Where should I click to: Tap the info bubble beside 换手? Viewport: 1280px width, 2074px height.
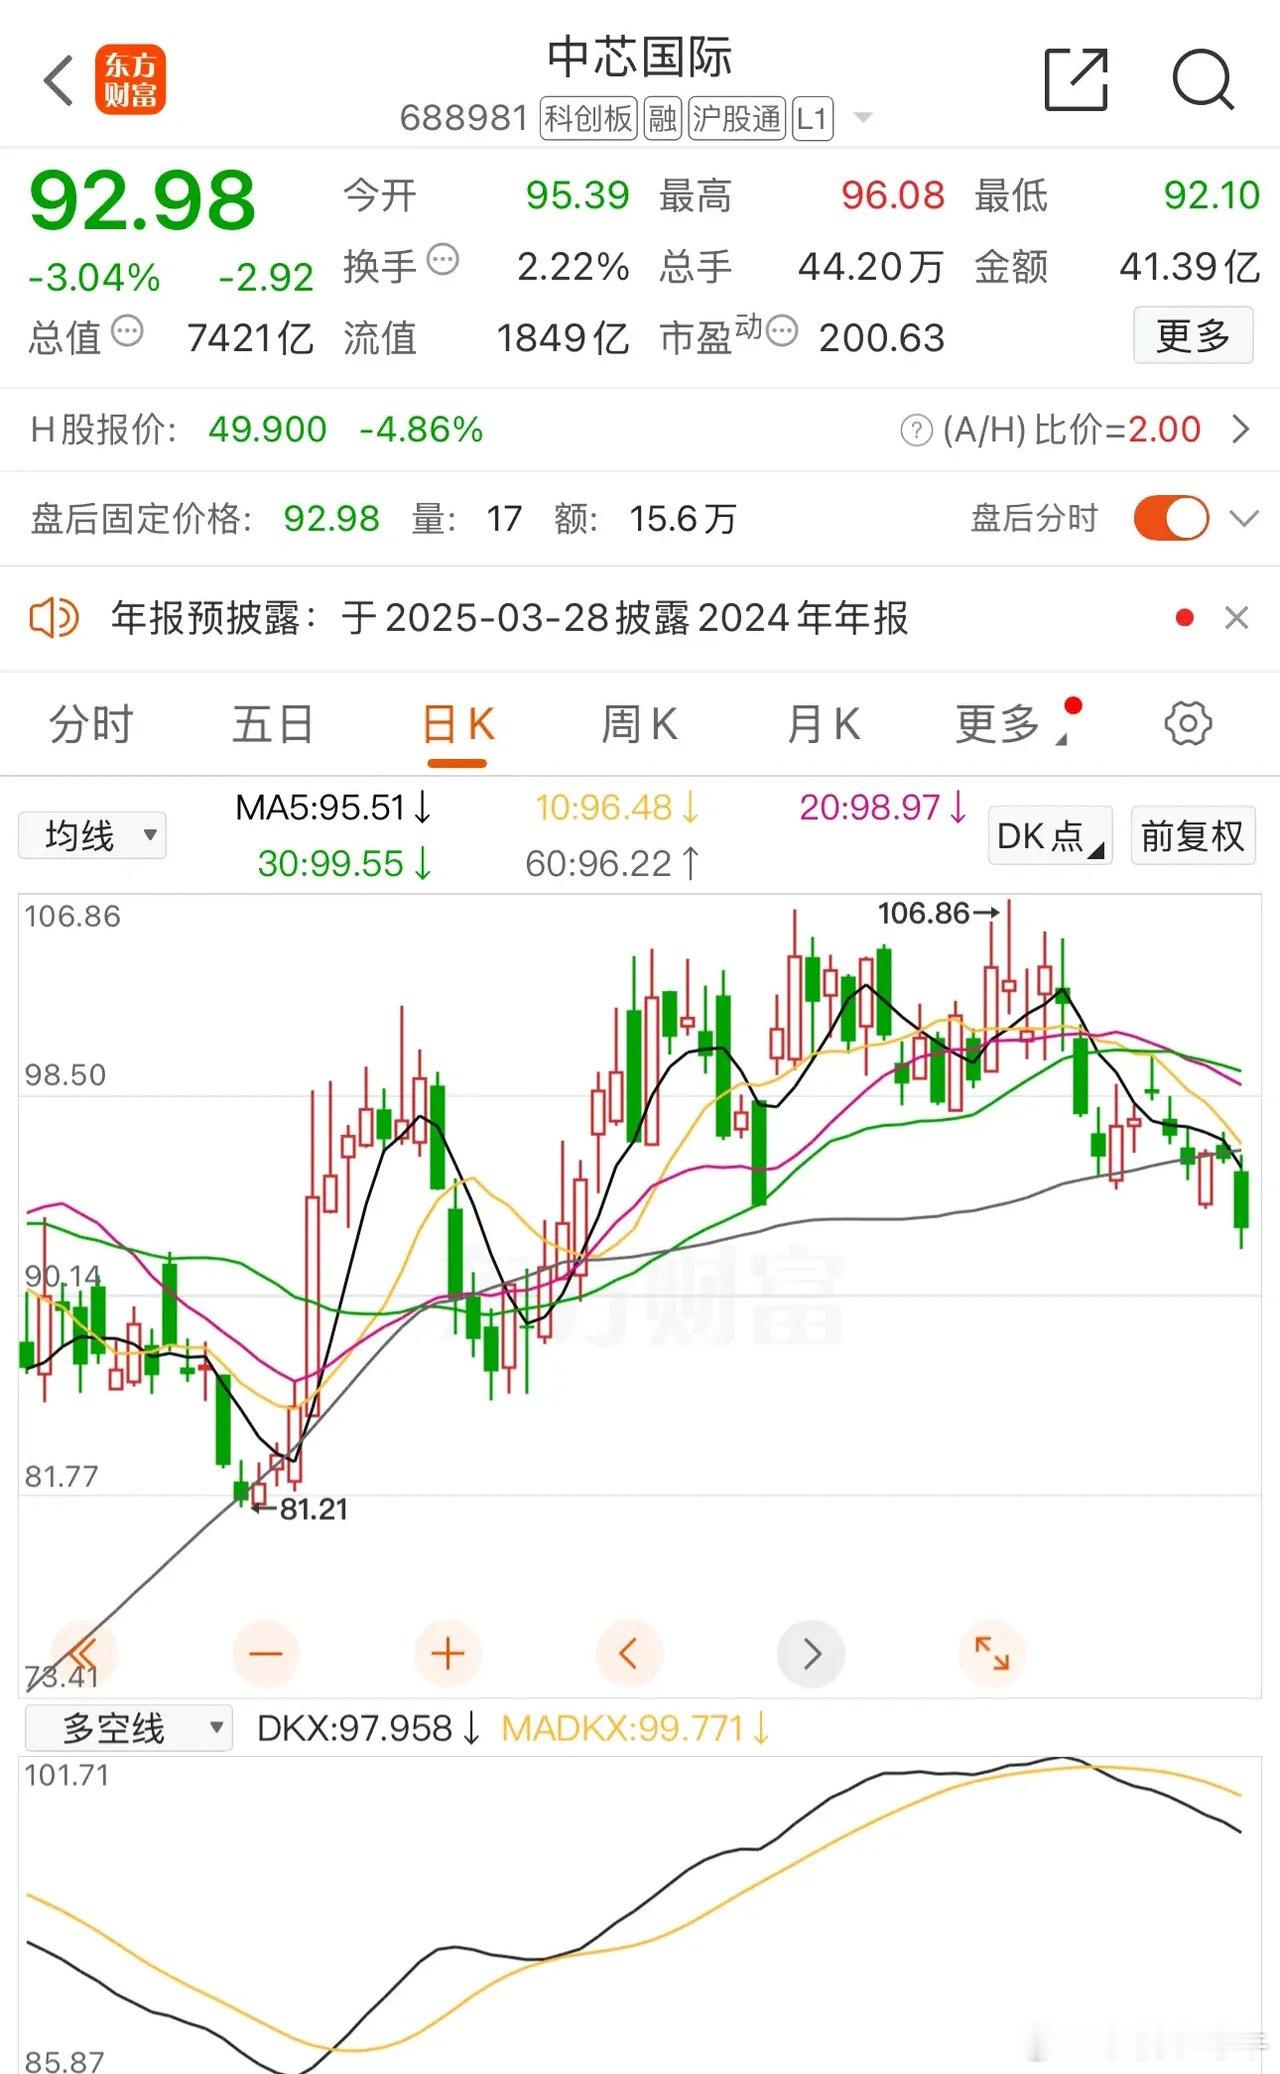pos(443,260)
